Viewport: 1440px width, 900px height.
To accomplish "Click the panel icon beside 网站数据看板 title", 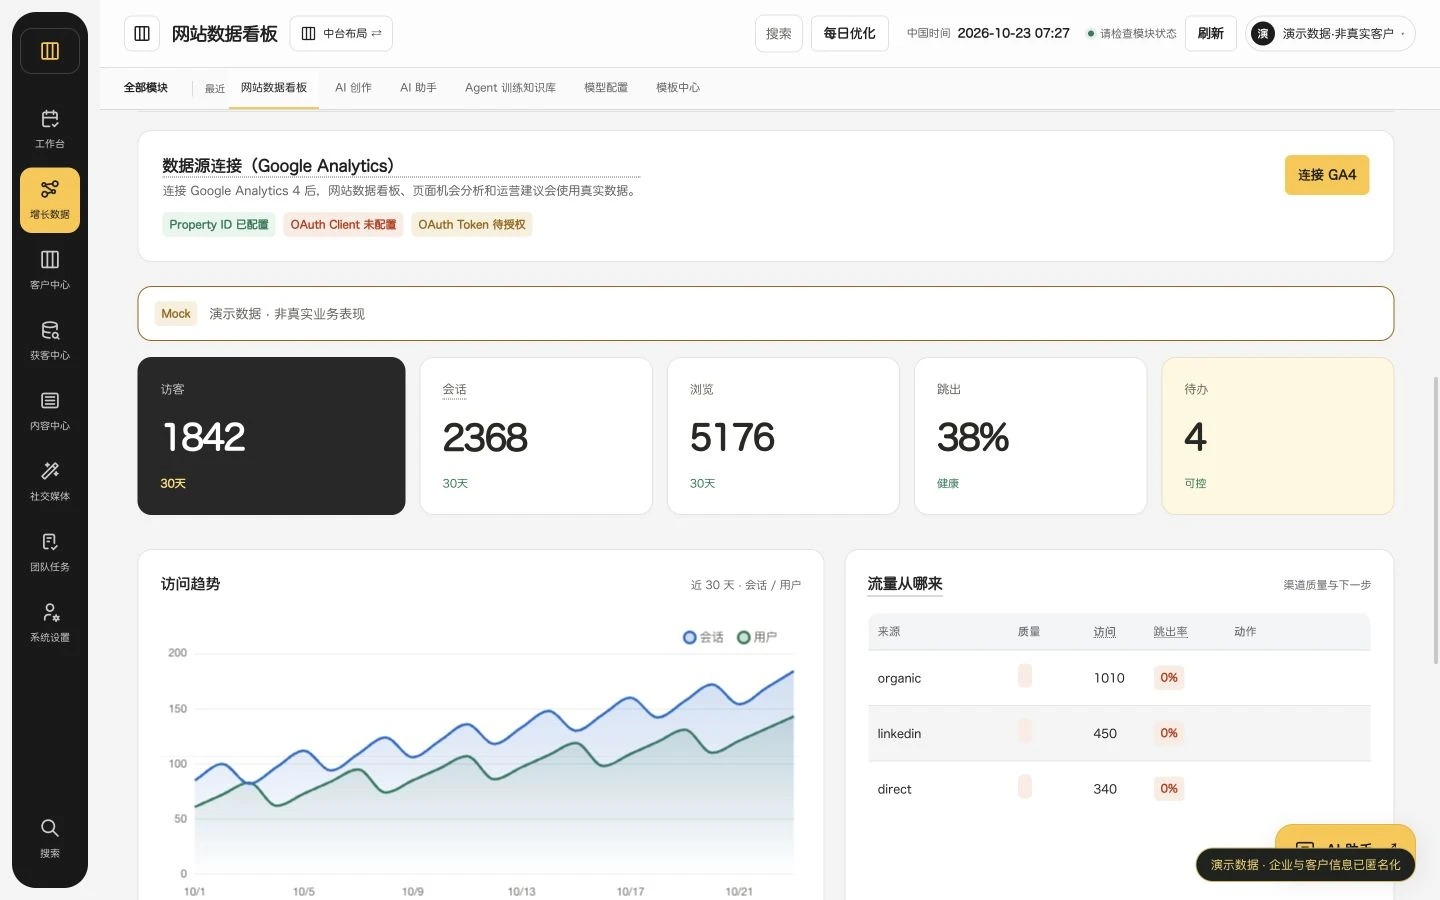I will (x=142, y=34).
